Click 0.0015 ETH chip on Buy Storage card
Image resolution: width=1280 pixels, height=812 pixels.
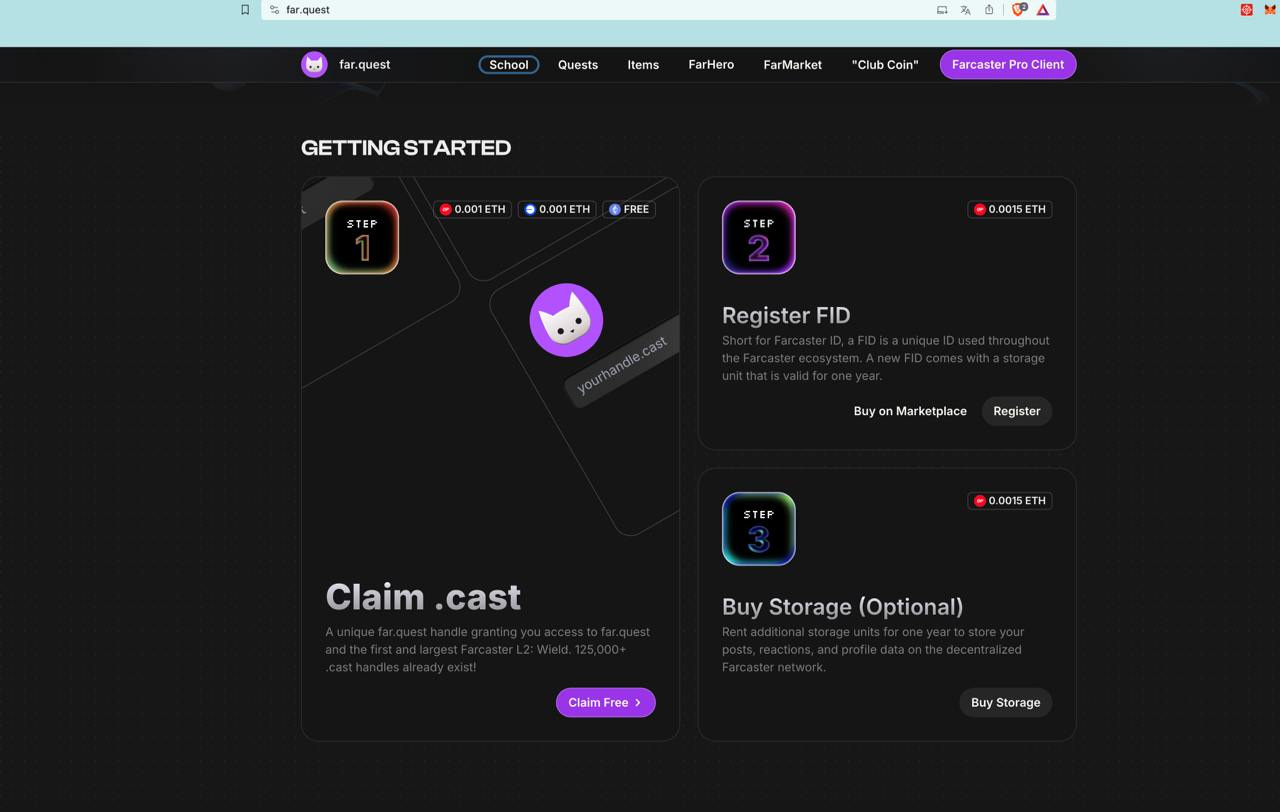coord(1010,500)
